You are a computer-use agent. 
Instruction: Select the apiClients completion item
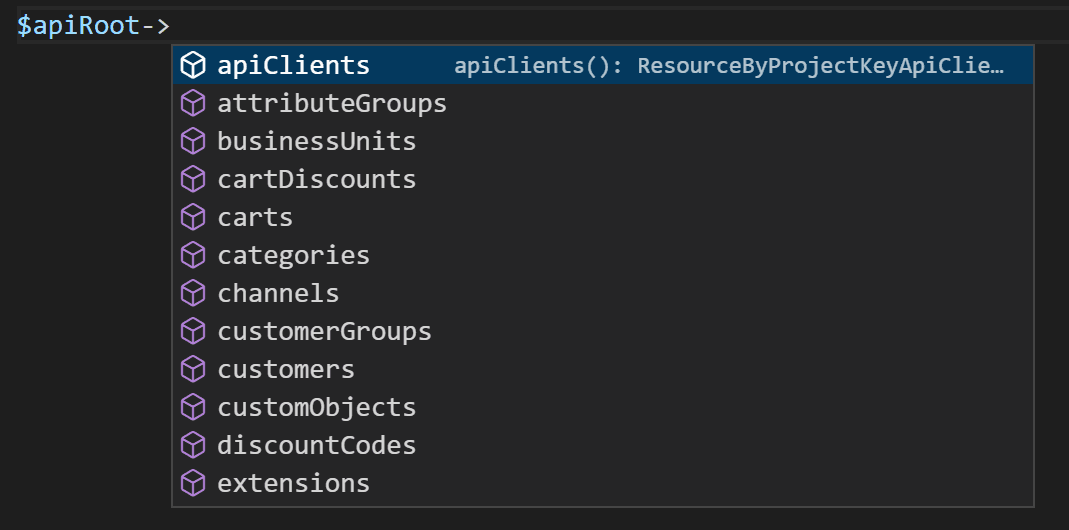(293, 66)
